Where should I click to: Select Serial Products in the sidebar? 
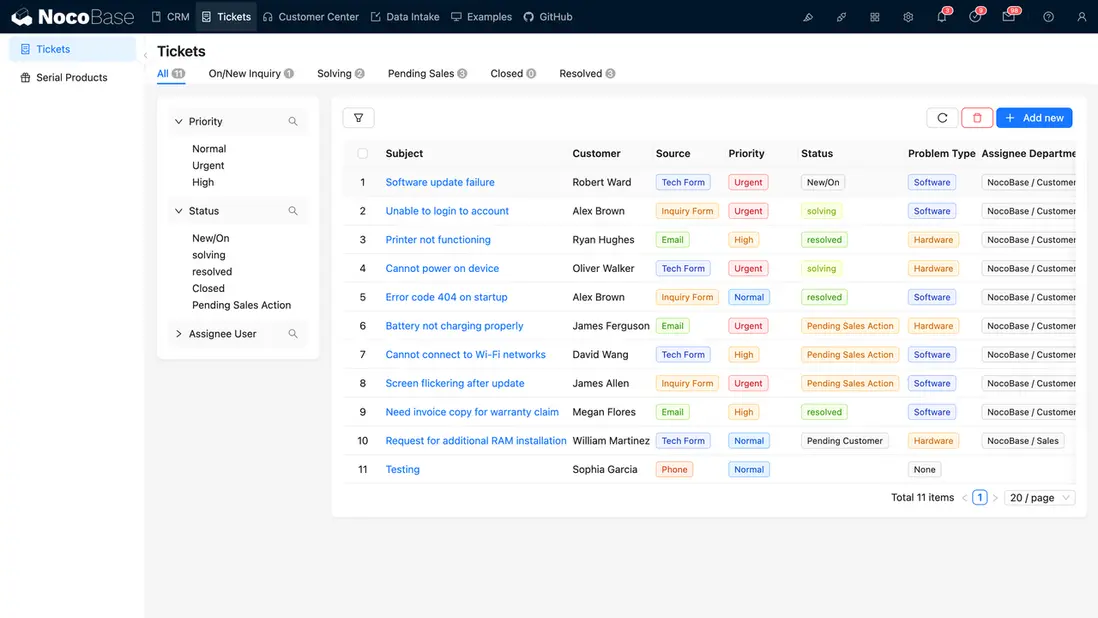coord(71,78)
